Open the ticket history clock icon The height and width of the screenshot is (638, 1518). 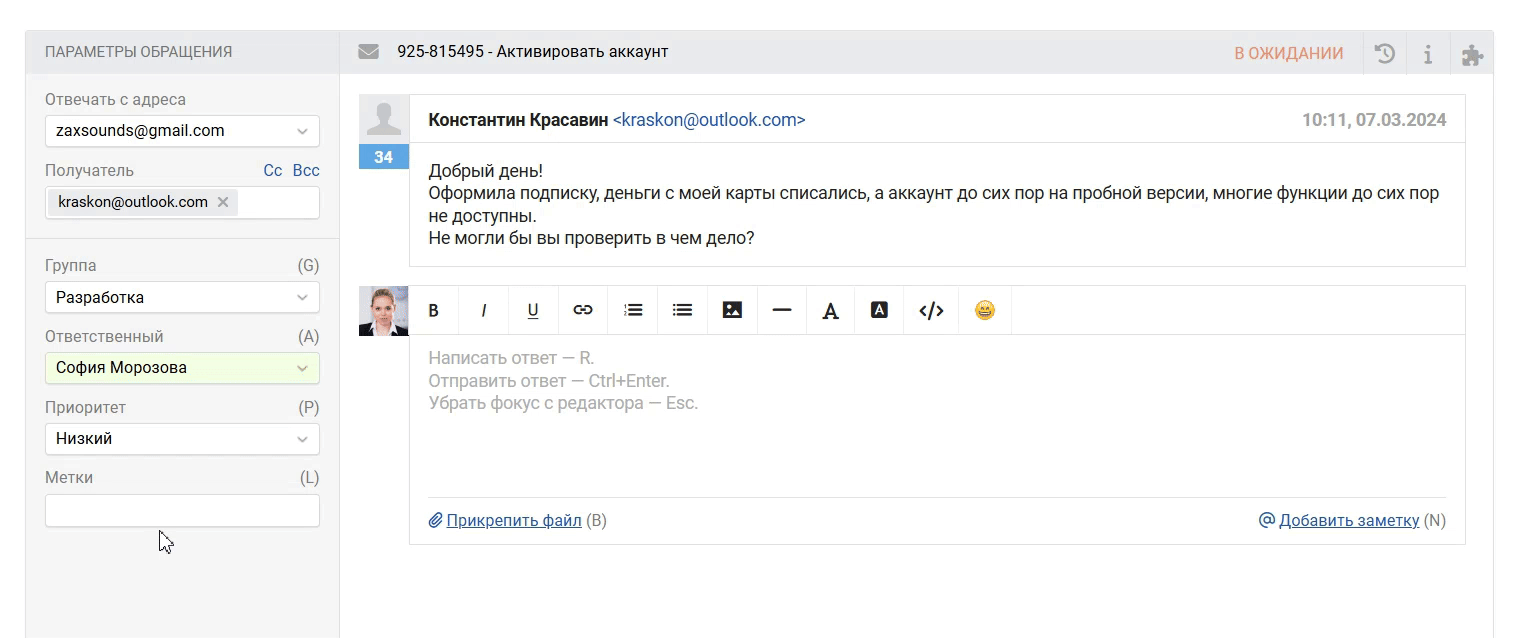[x=1385, y=53]
